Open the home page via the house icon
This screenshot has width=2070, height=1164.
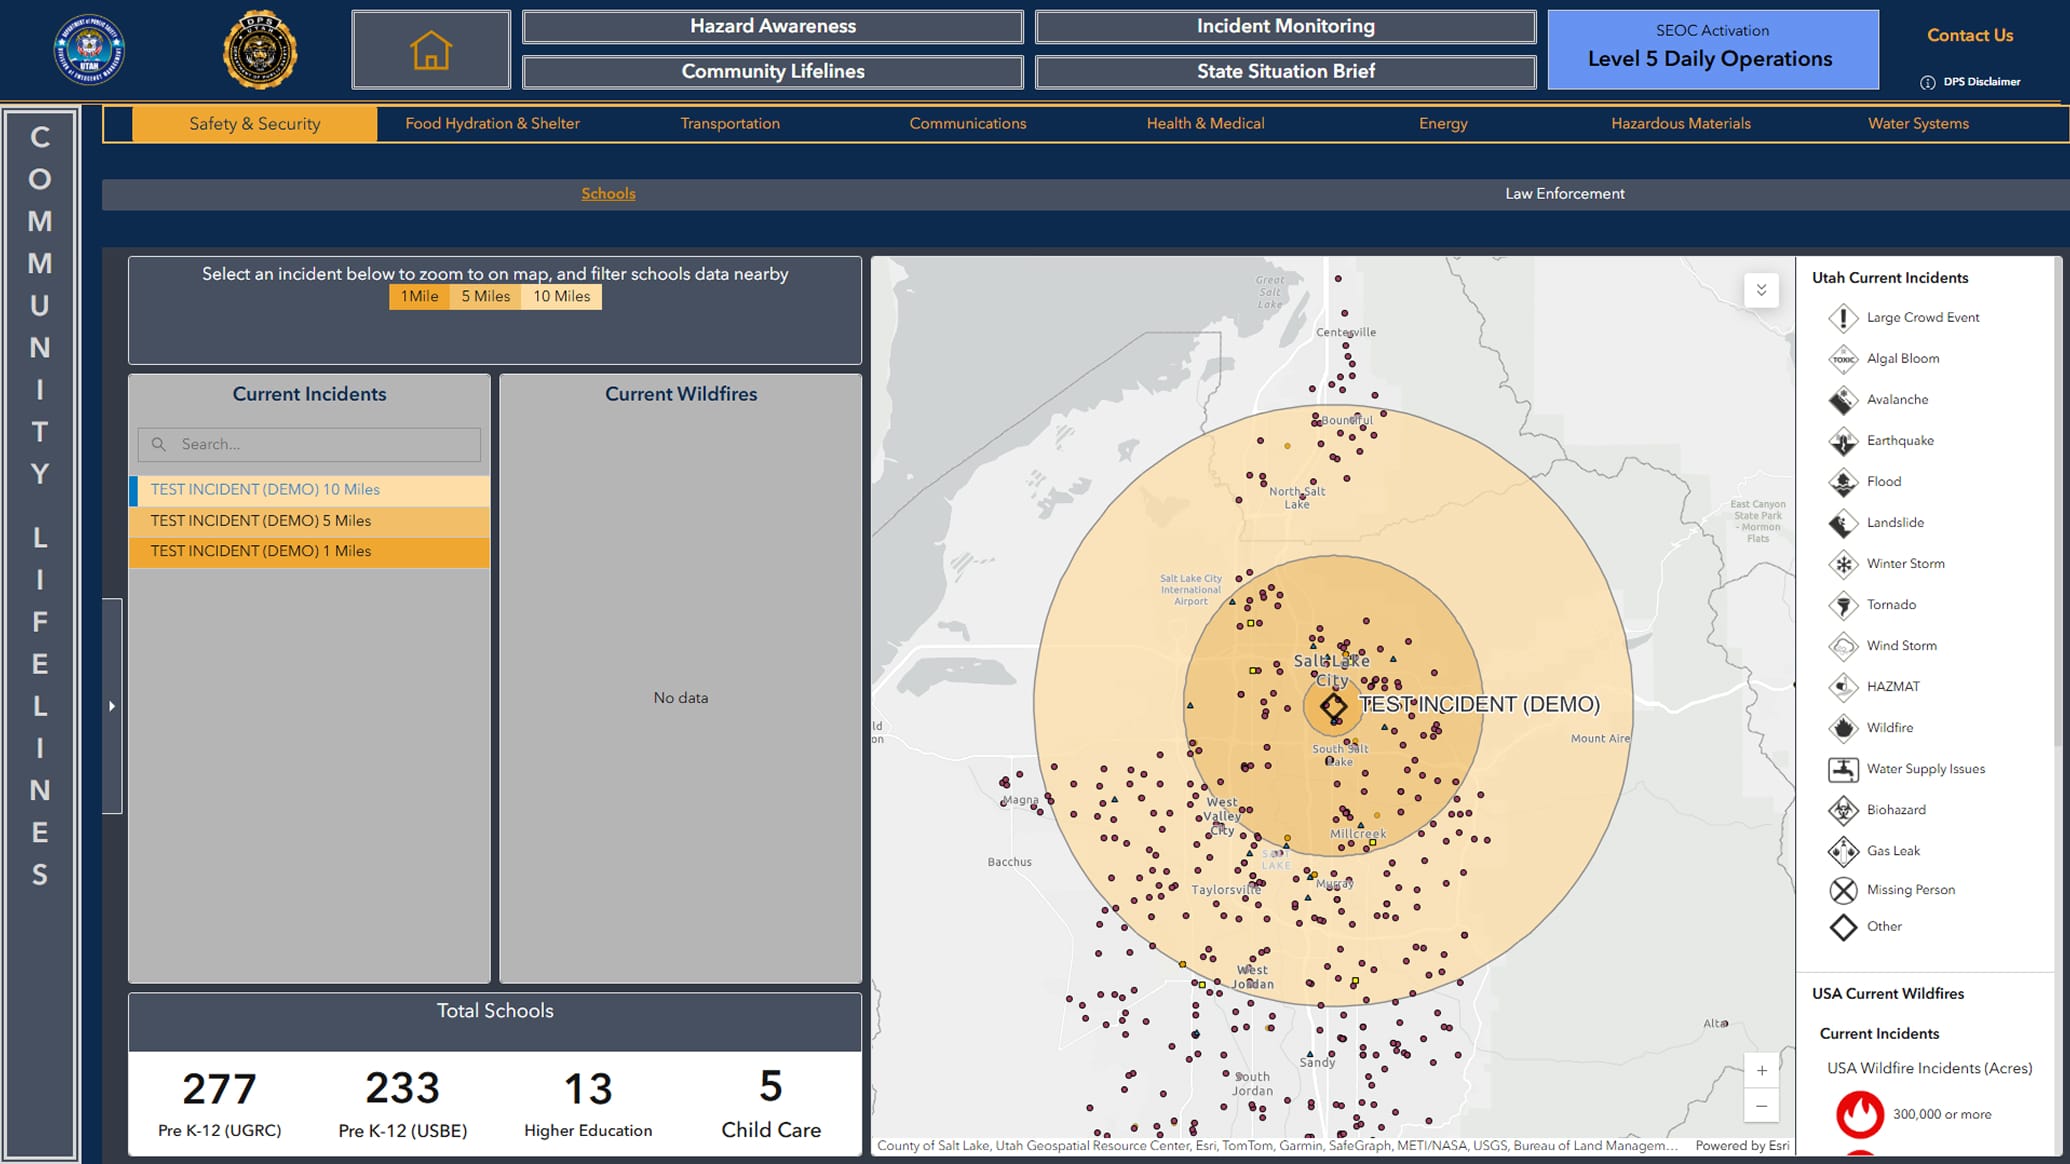430,47
